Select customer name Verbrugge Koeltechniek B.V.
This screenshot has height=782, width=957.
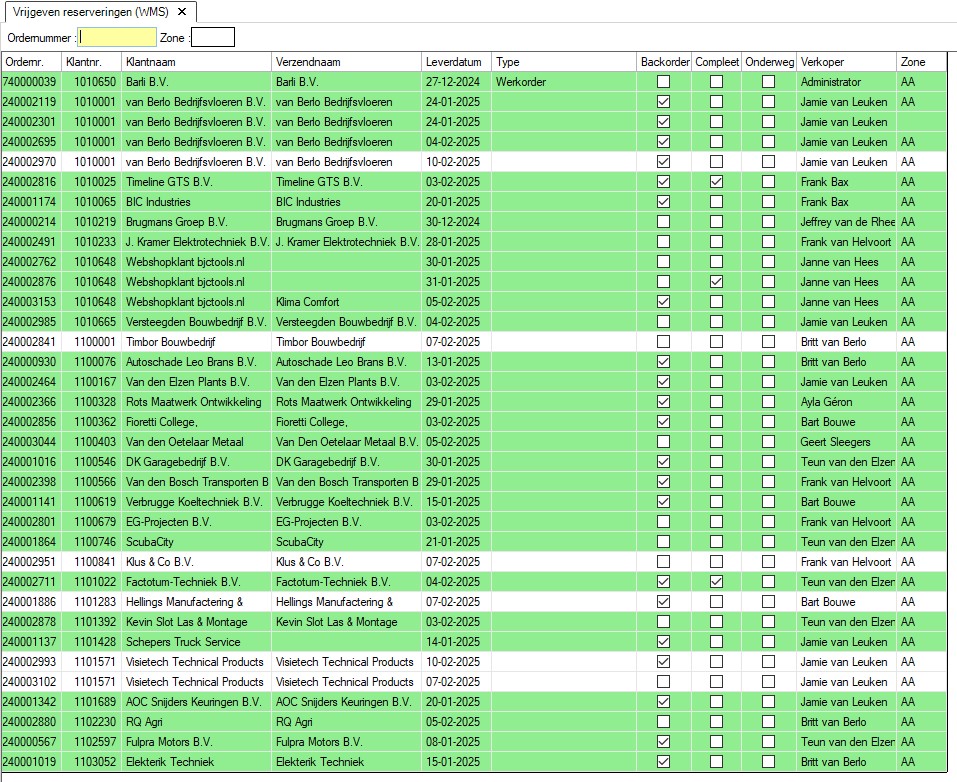(x=194, y=502)
